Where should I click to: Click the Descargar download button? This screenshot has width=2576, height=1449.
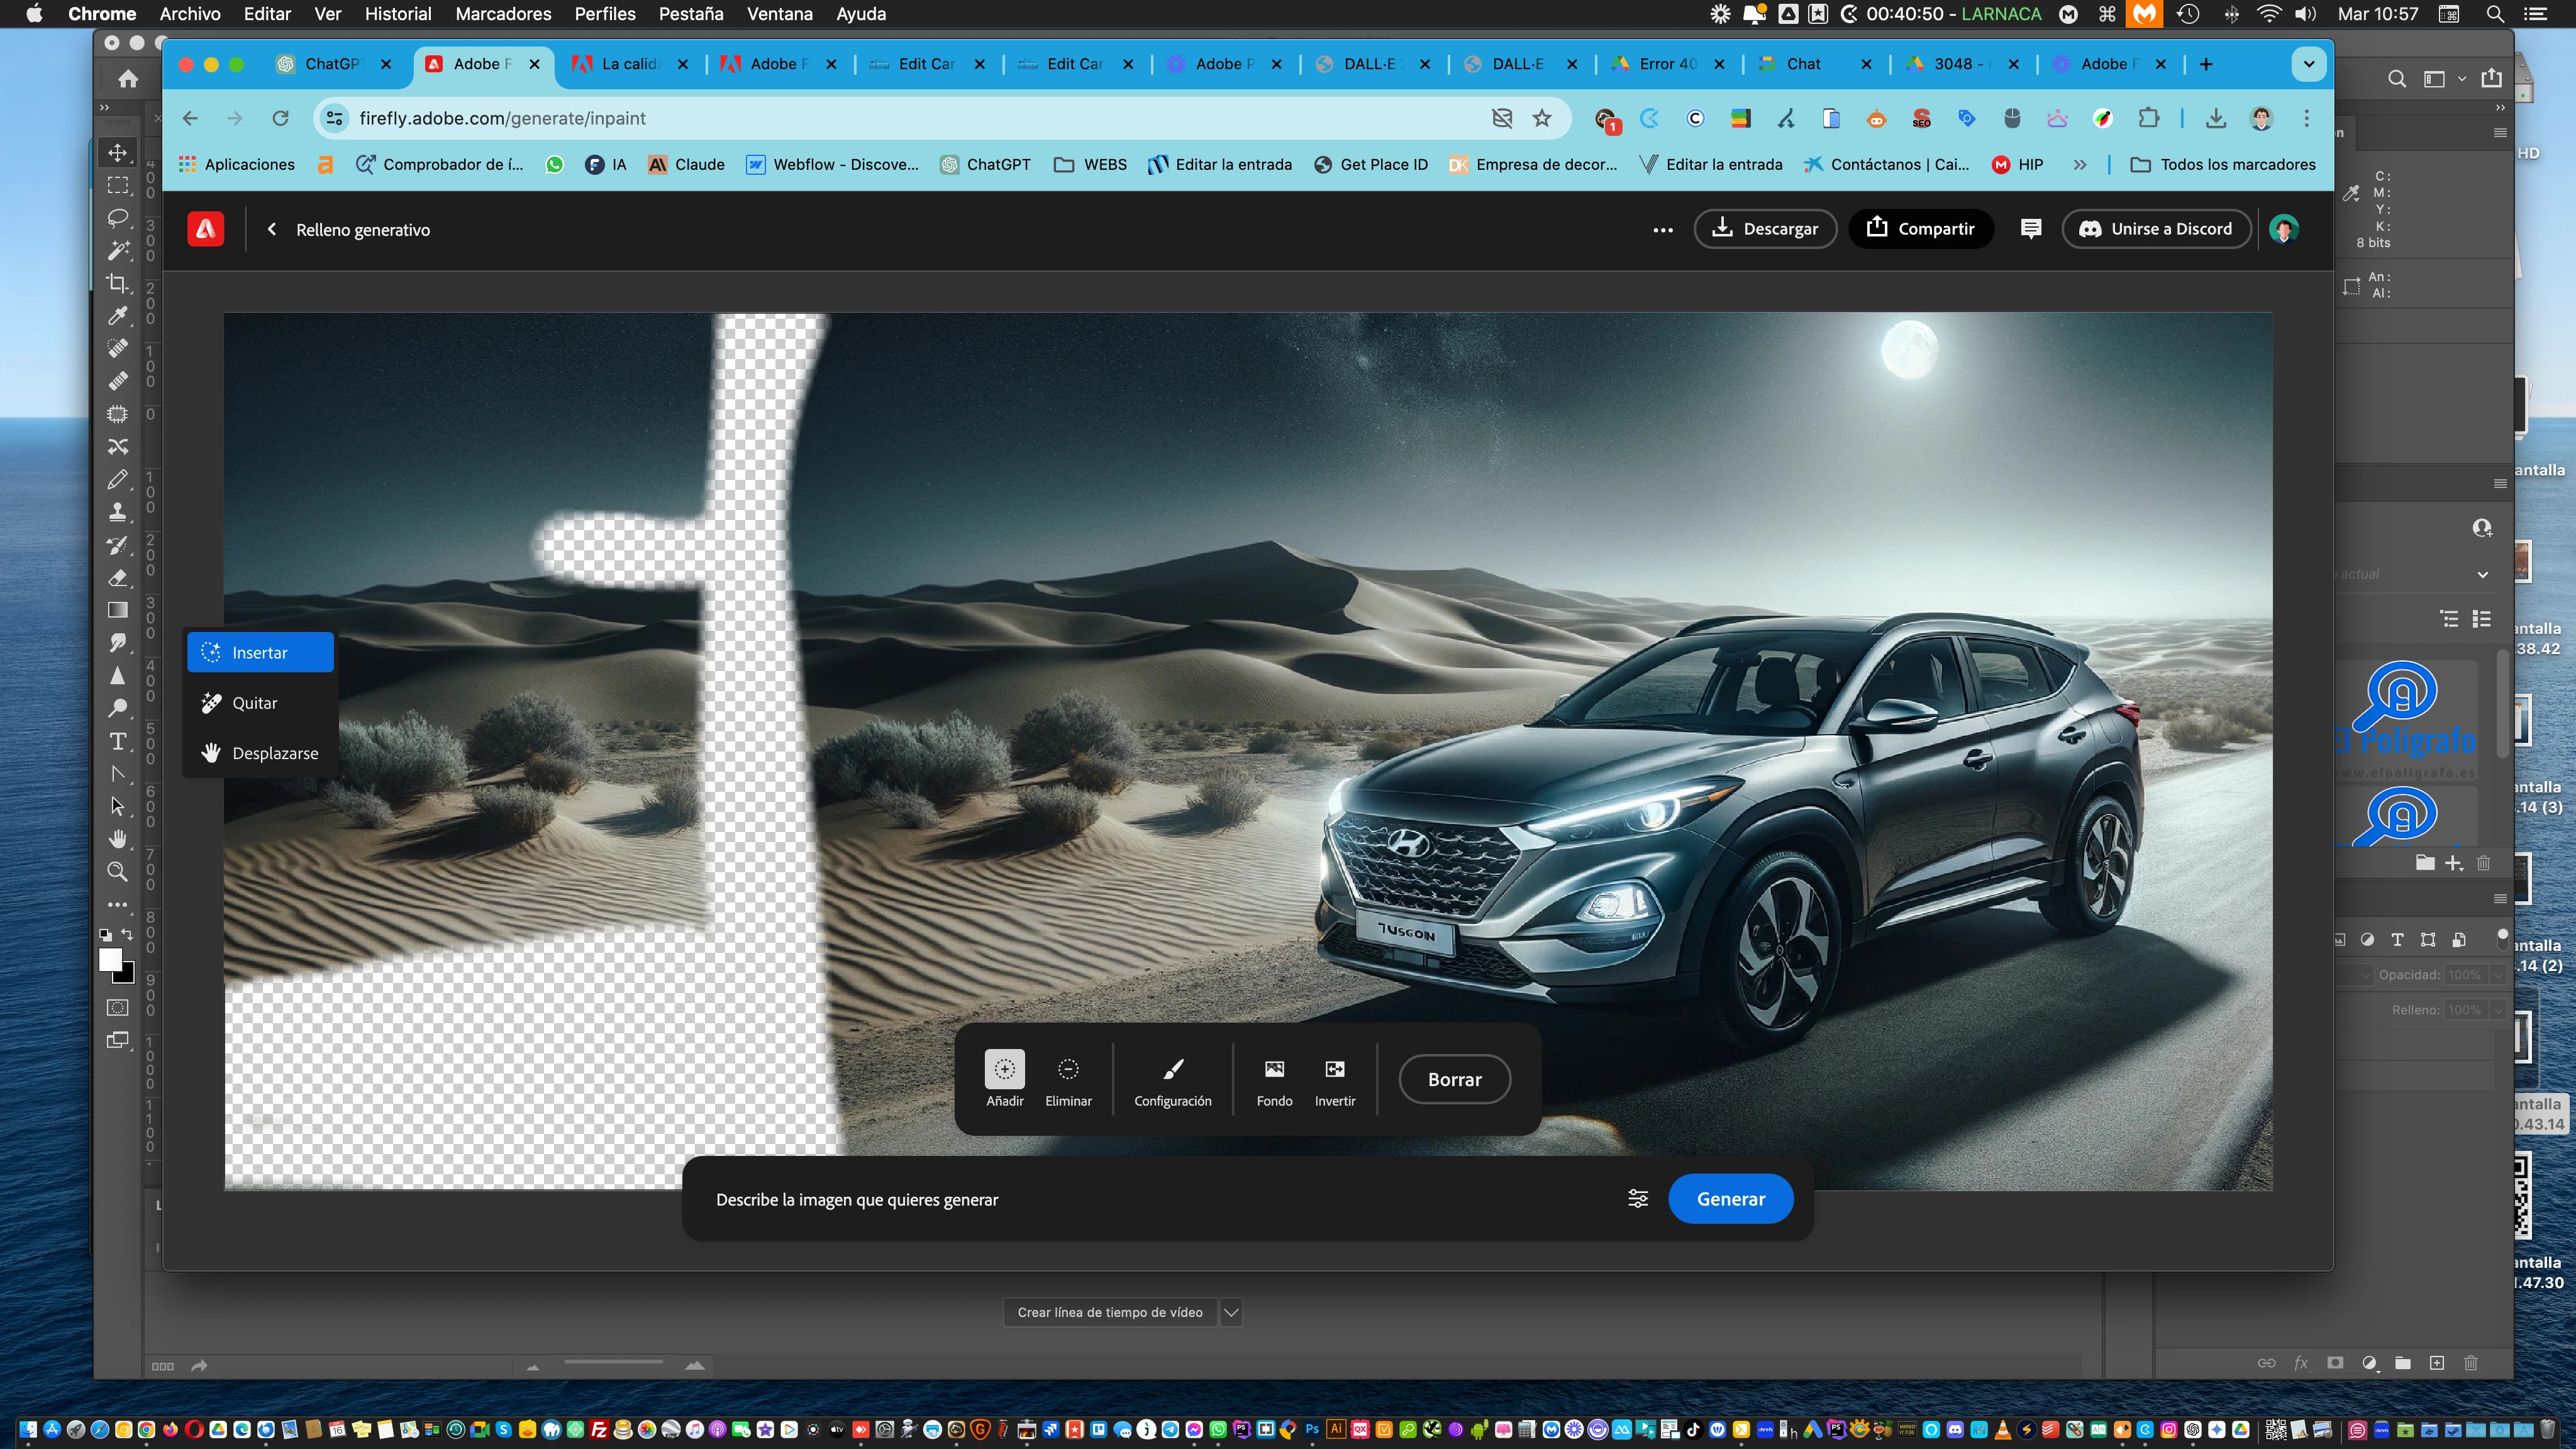[1765, 229]
